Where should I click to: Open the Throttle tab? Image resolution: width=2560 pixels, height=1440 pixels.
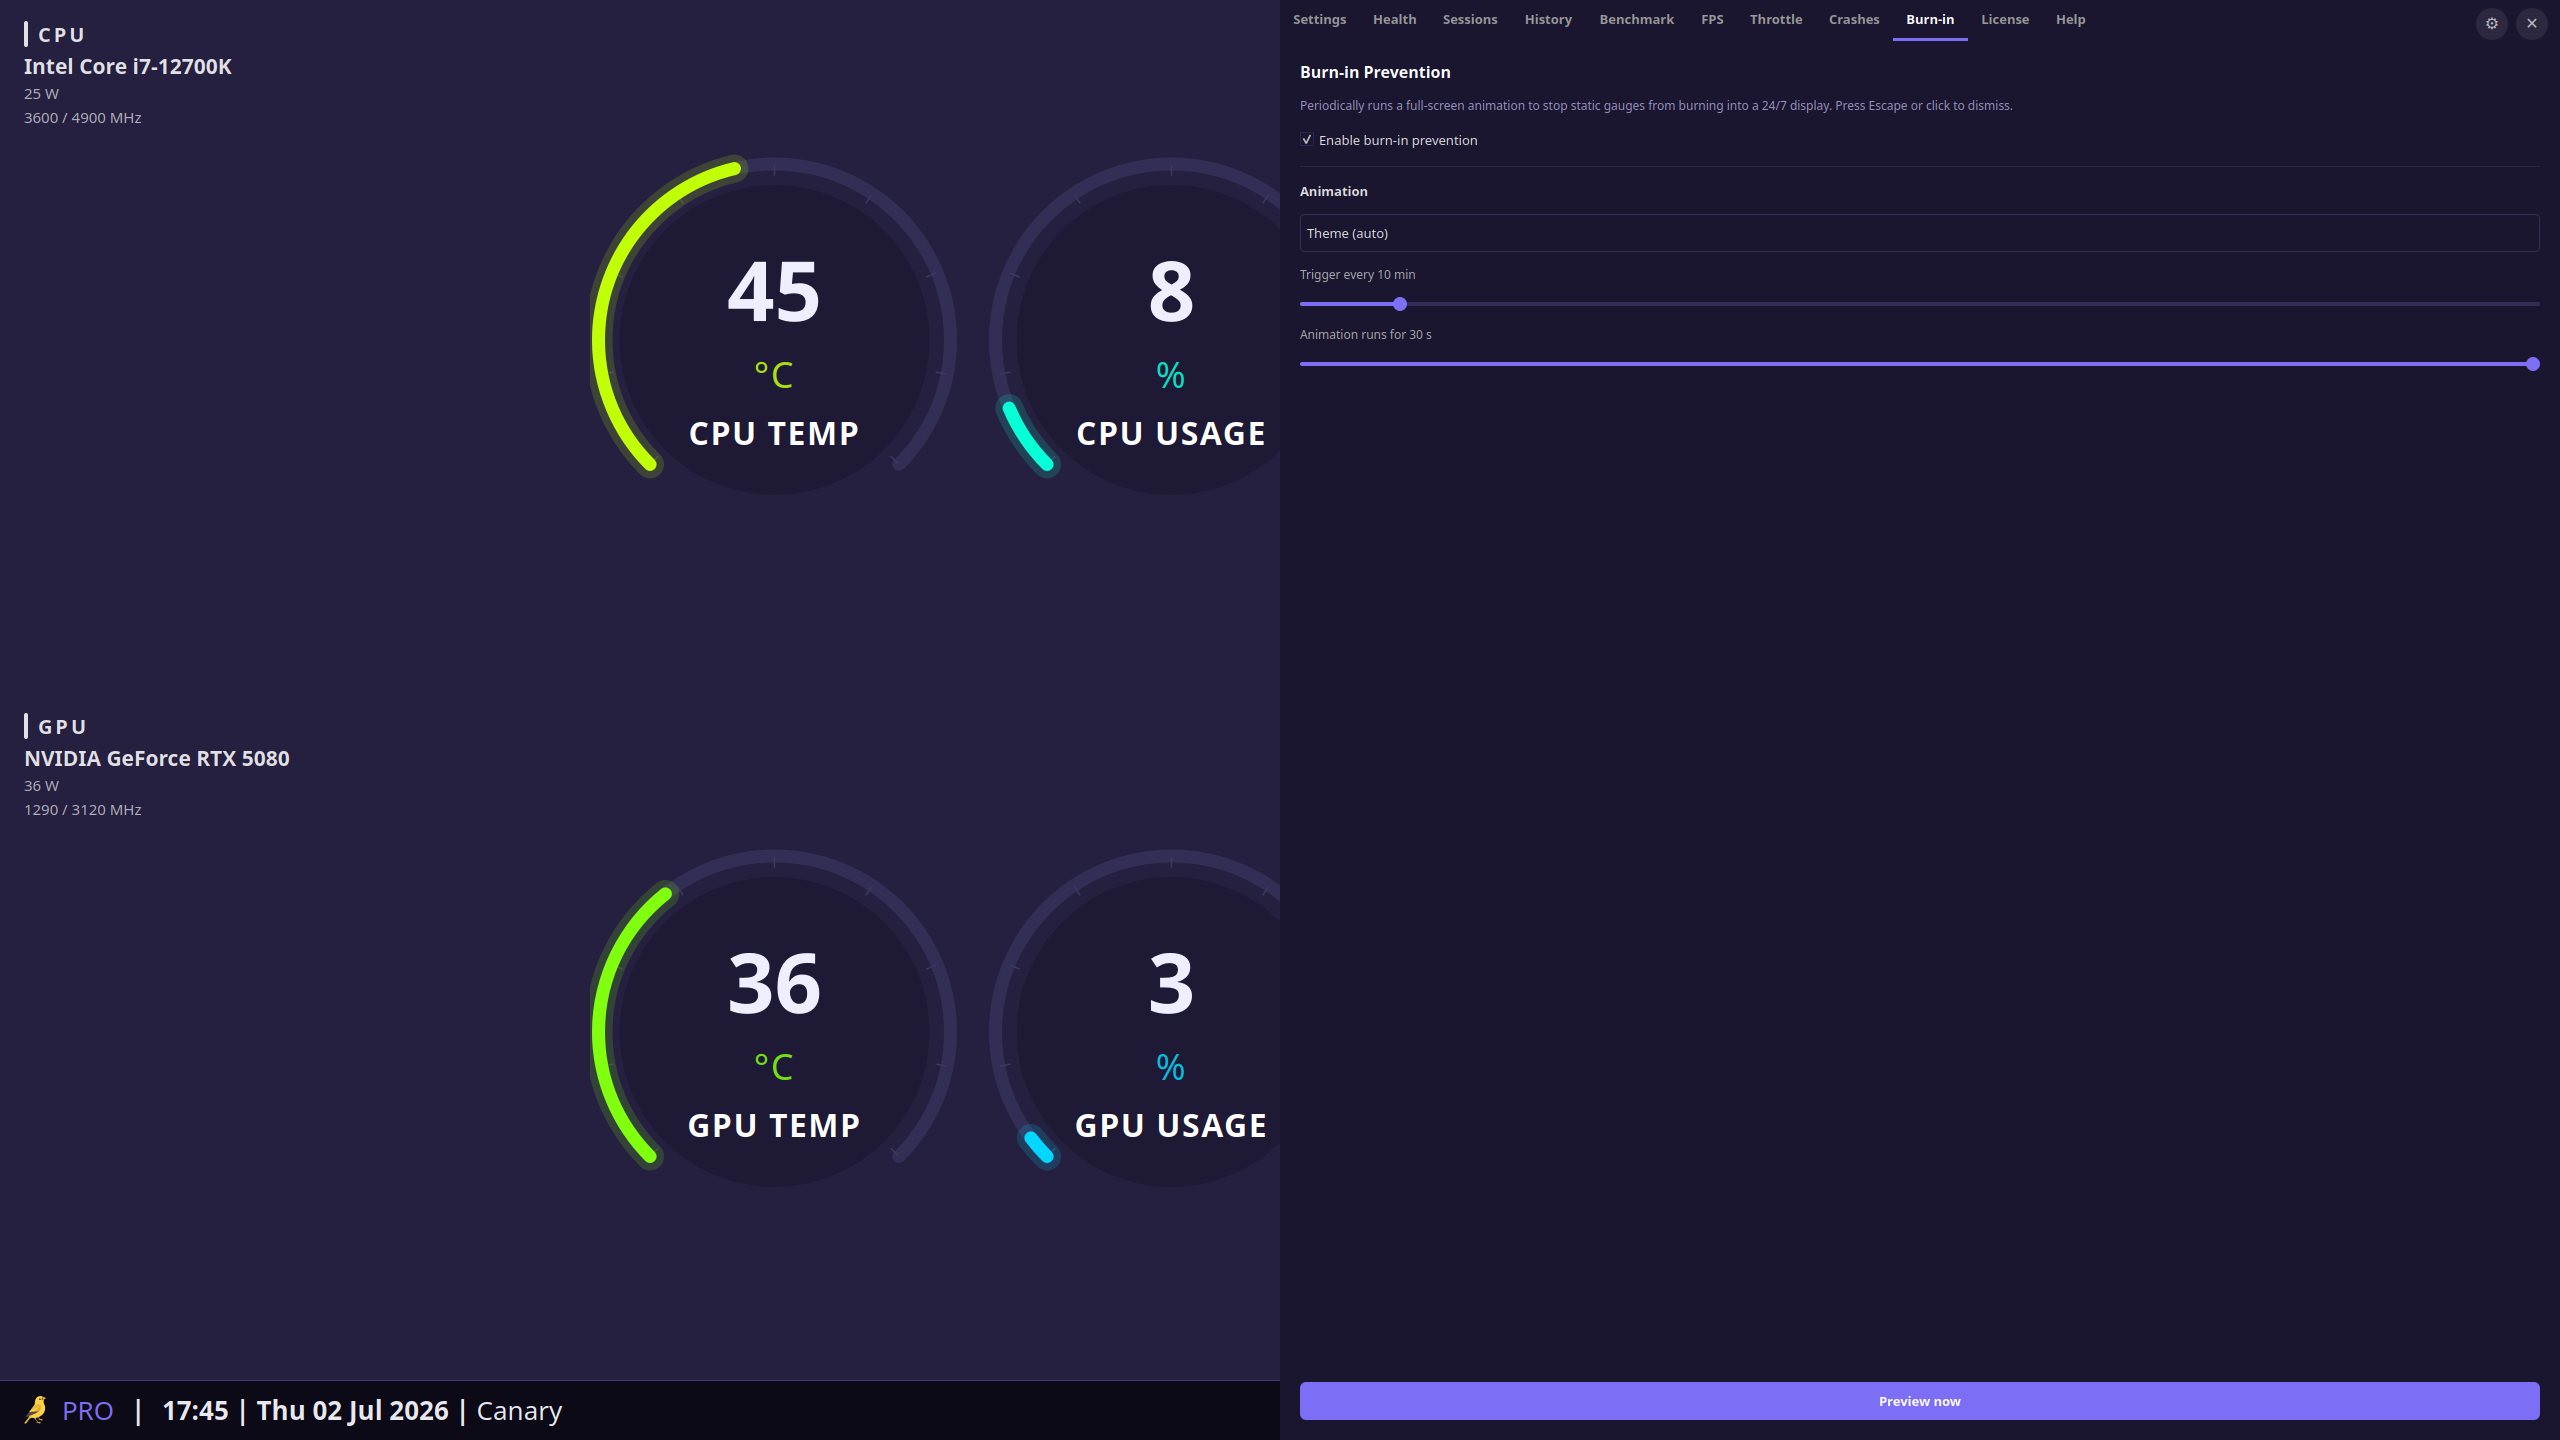(1776, 20)
